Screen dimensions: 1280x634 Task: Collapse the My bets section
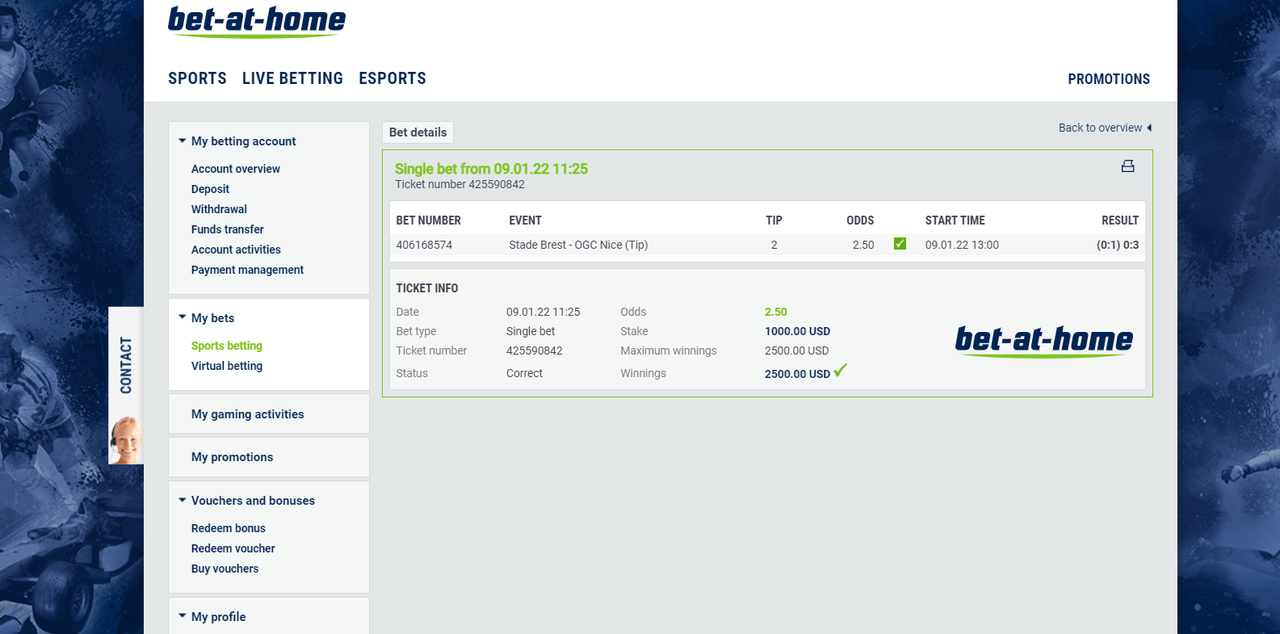[x=182, y=318]
